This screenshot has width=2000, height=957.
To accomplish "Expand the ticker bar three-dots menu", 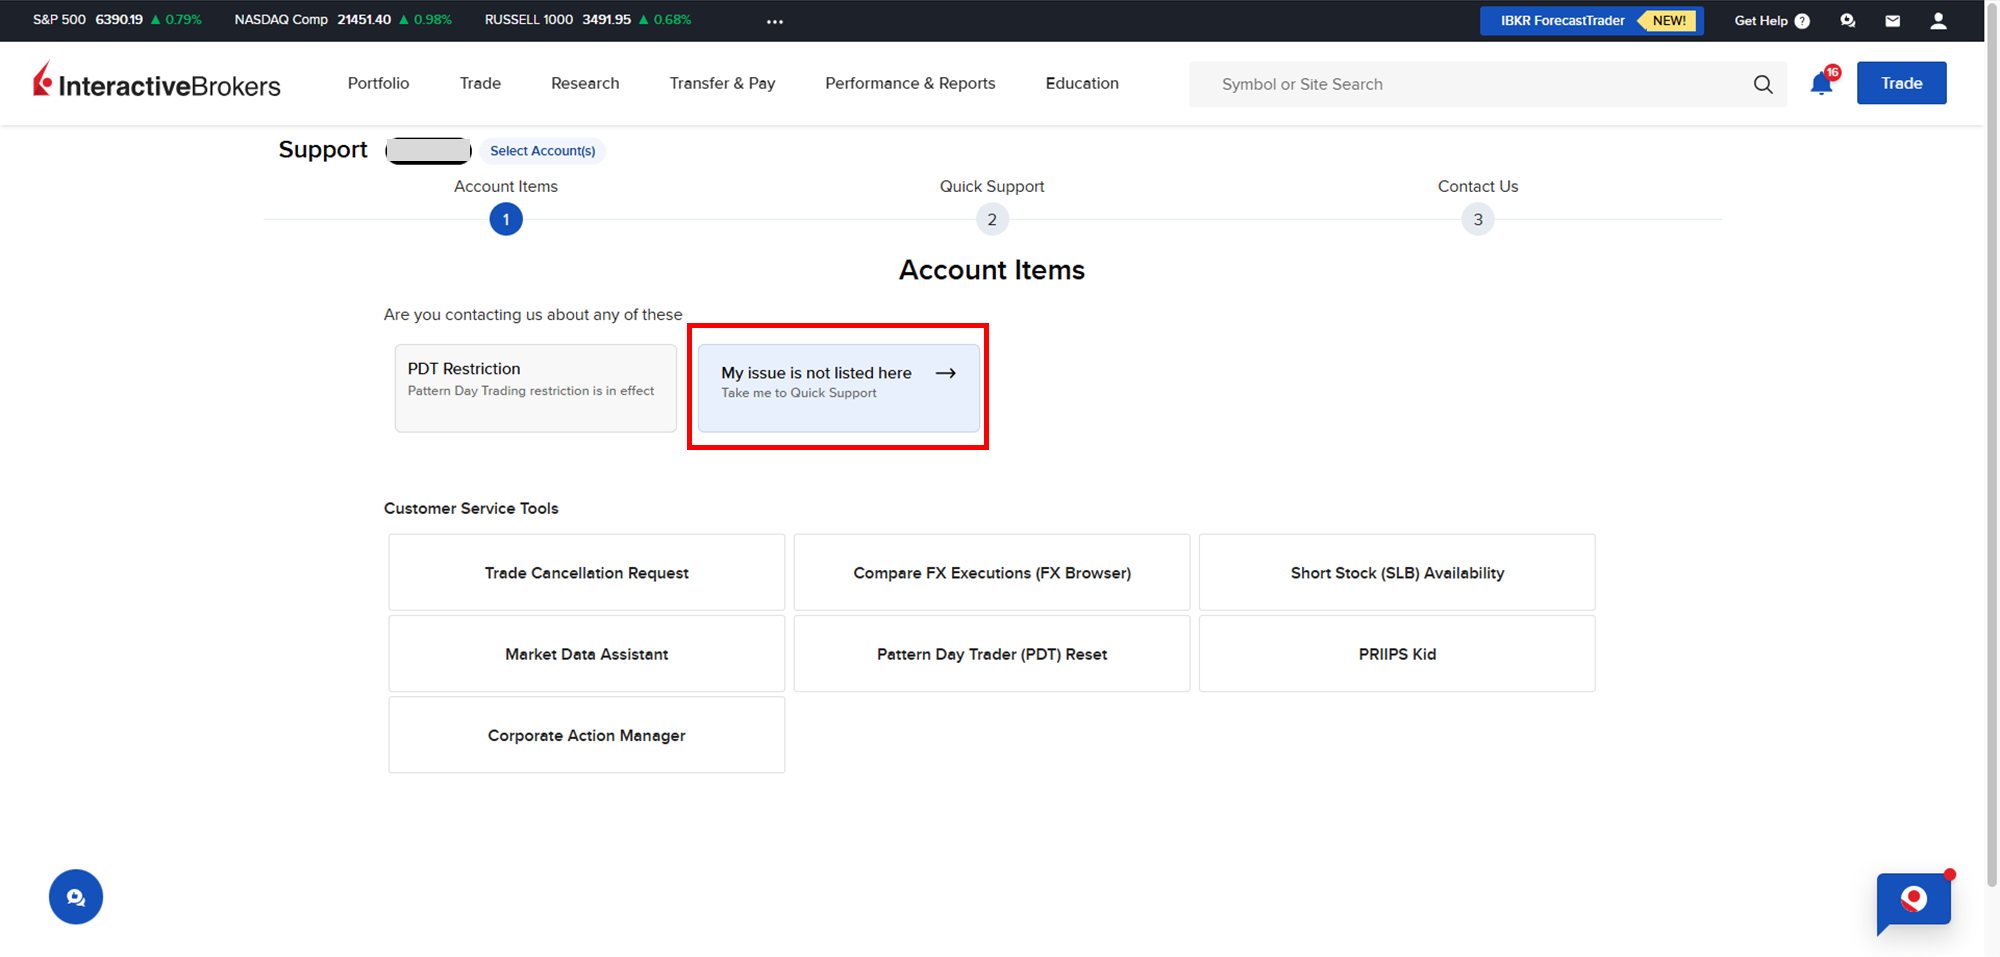I will coord(775,21).
